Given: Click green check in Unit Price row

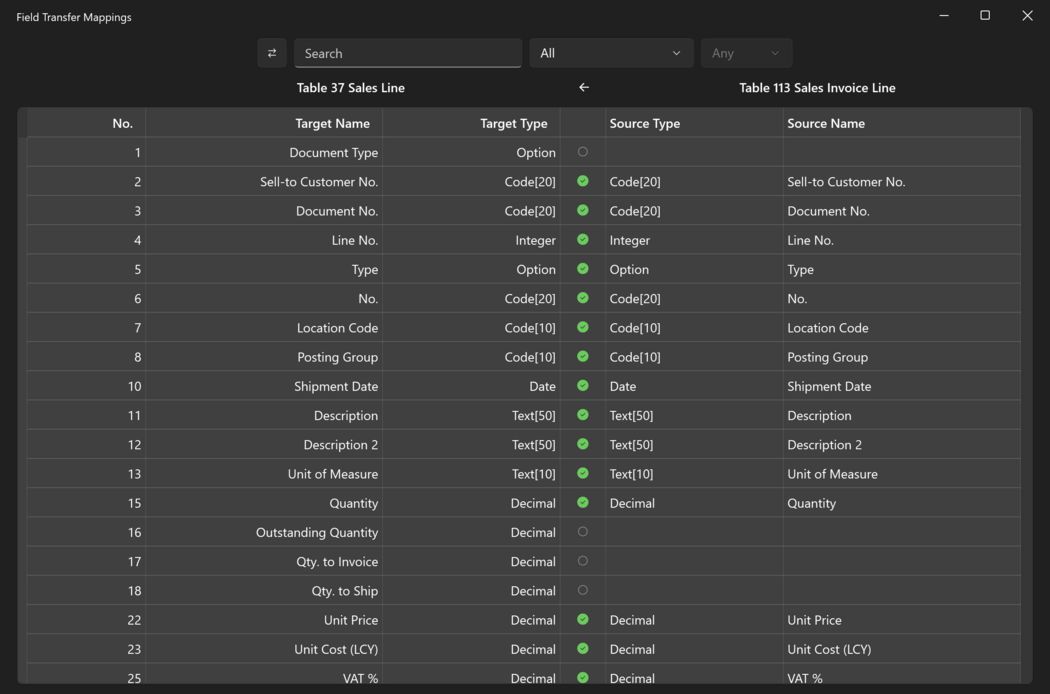Looking at the screenshot, I should point(583,619).
